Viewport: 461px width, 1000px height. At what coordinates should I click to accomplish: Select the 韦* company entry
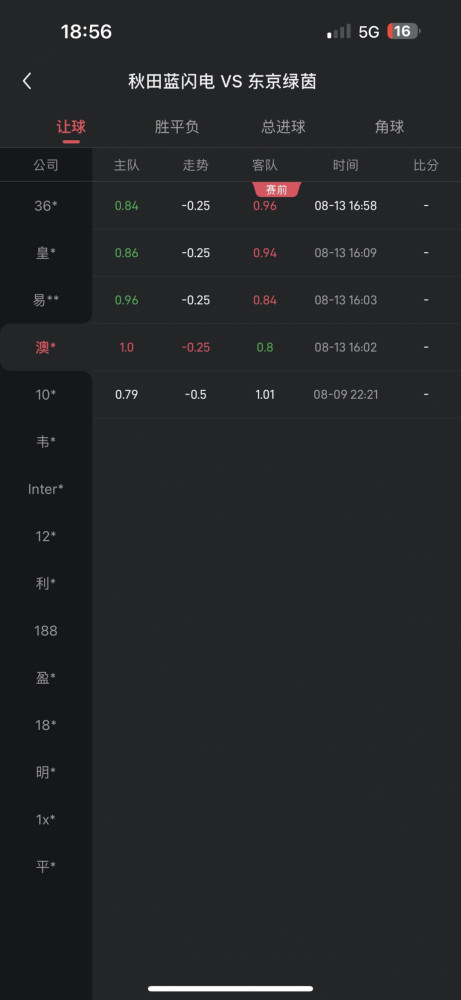[46, 441]
